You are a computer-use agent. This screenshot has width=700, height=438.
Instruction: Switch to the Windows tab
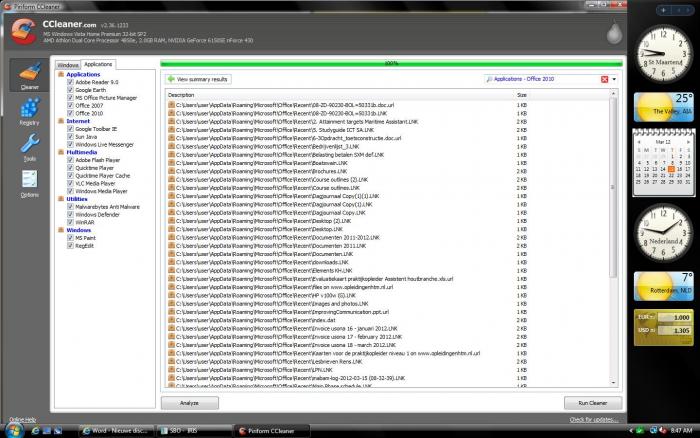point(68,65)
